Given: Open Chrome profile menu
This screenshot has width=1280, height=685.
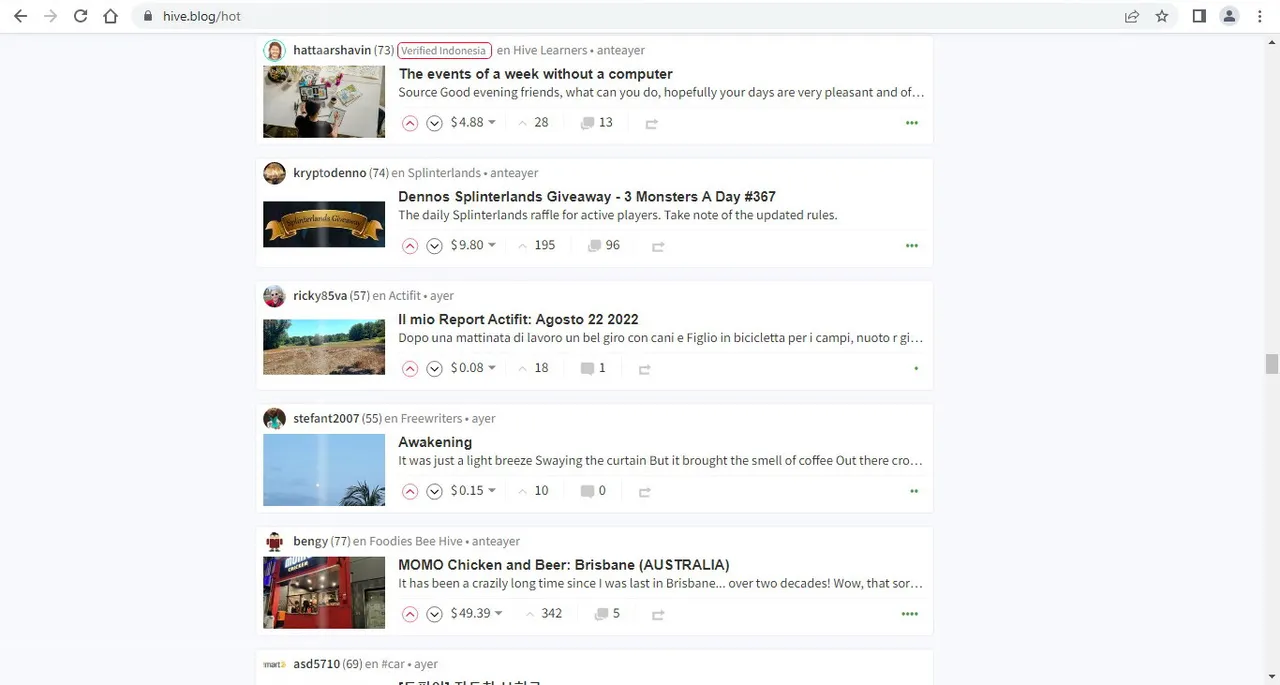Looking at the screenshot, I should click(x=1229, y=16).
